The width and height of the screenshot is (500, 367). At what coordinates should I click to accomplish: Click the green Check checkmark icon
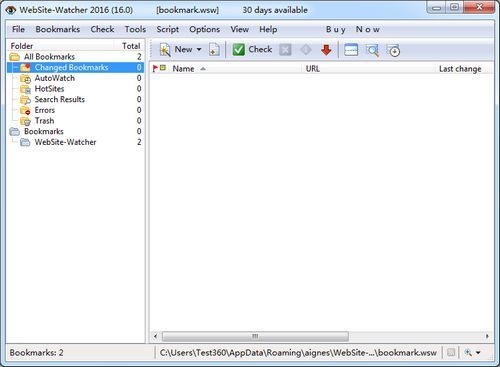(239, 50)
